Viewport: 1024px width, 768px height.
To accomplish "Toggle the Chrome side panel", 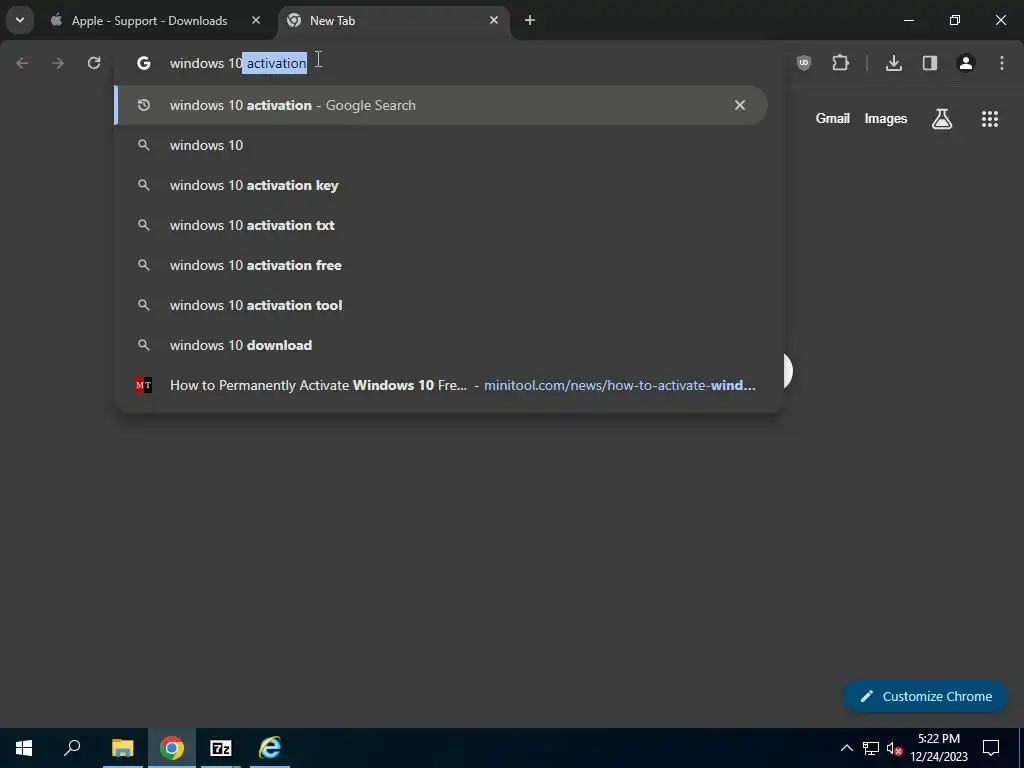I will 930,63.
